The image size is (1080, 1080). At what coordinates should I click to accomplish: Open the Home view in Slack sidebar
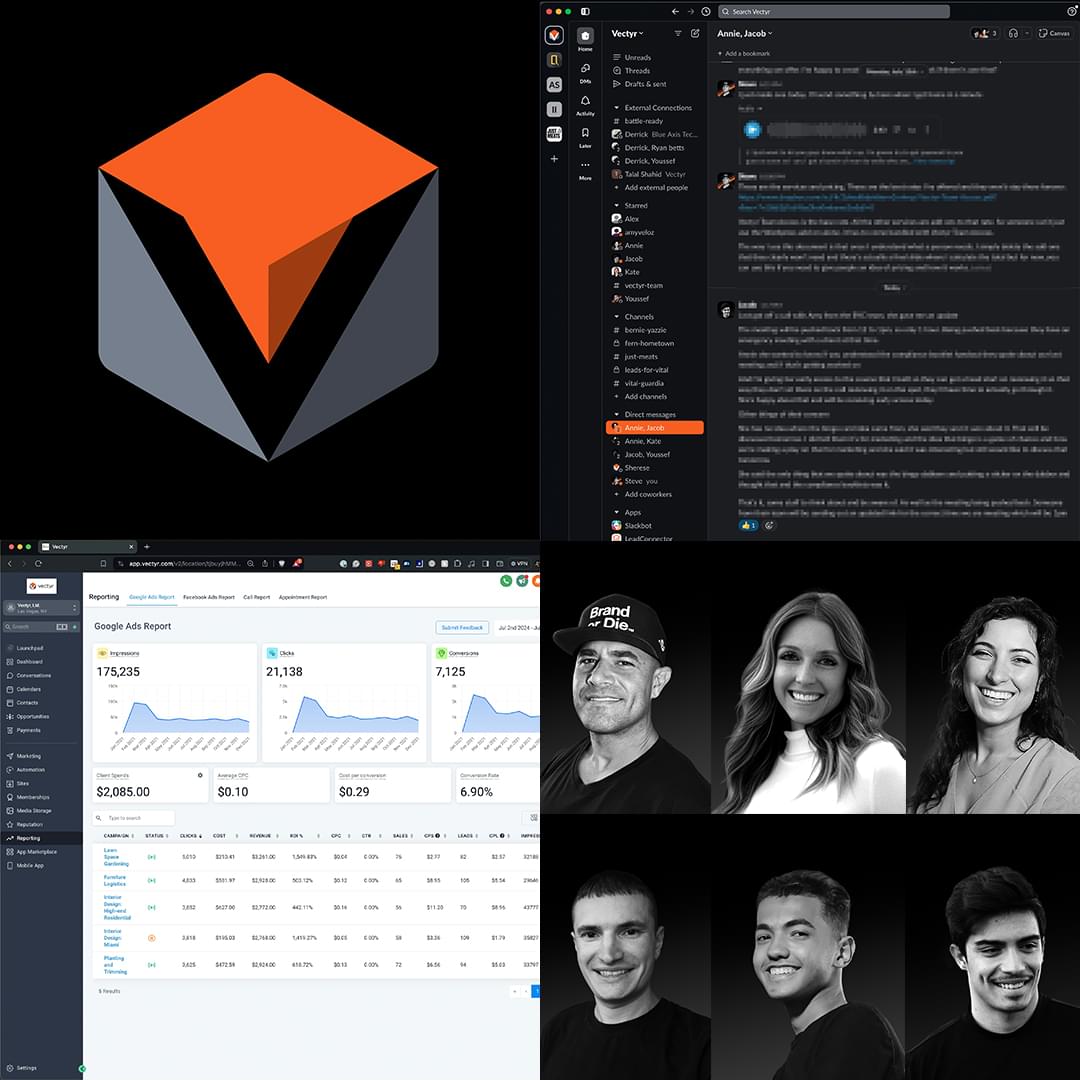click(585, 37)
